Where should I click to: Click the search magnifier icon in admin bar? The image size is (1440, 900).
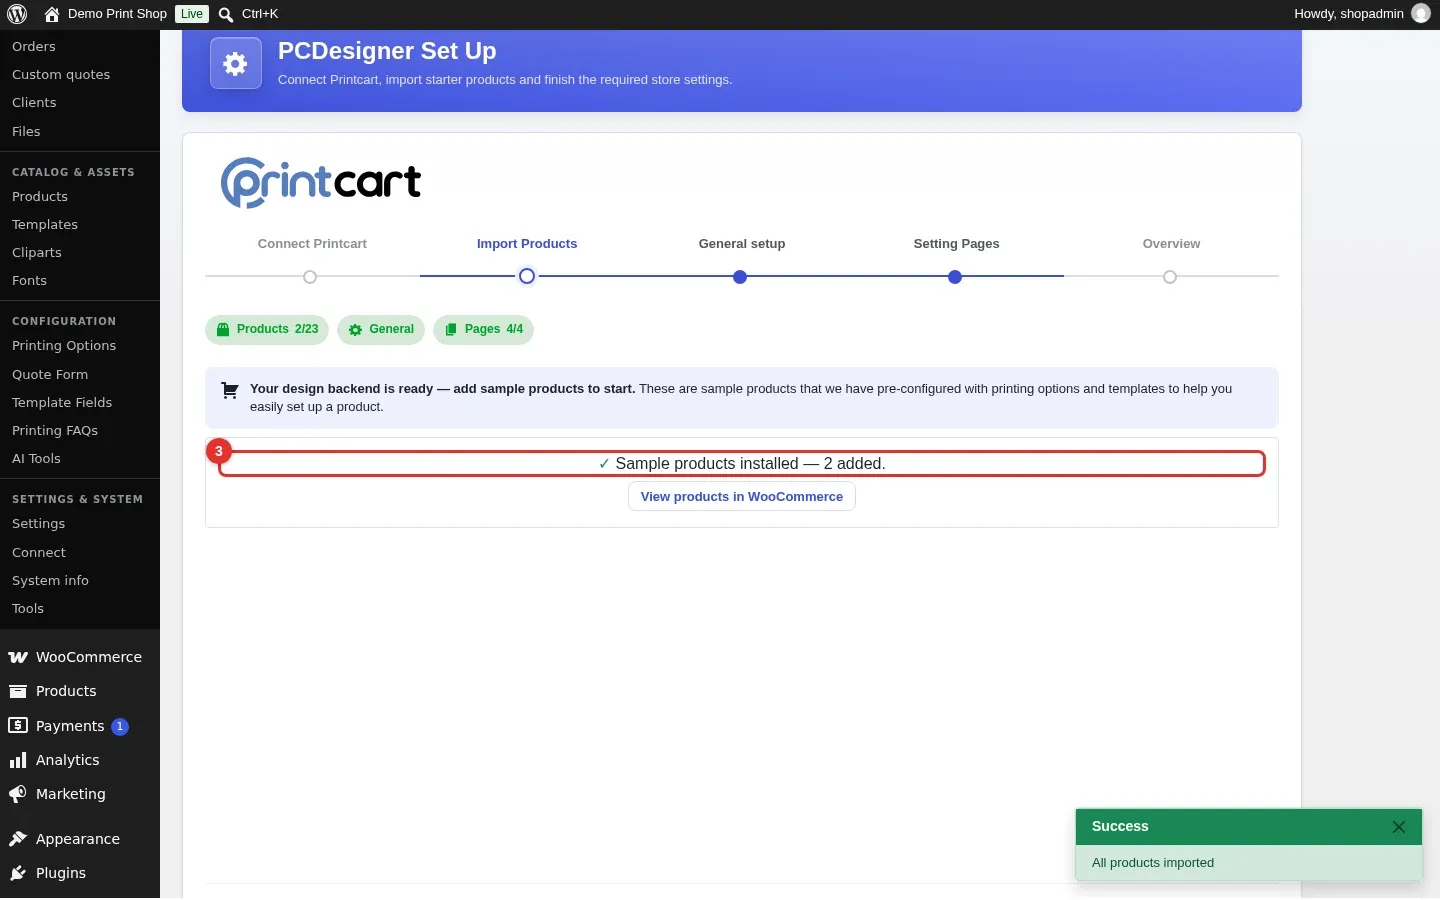(x=227, y=14)
